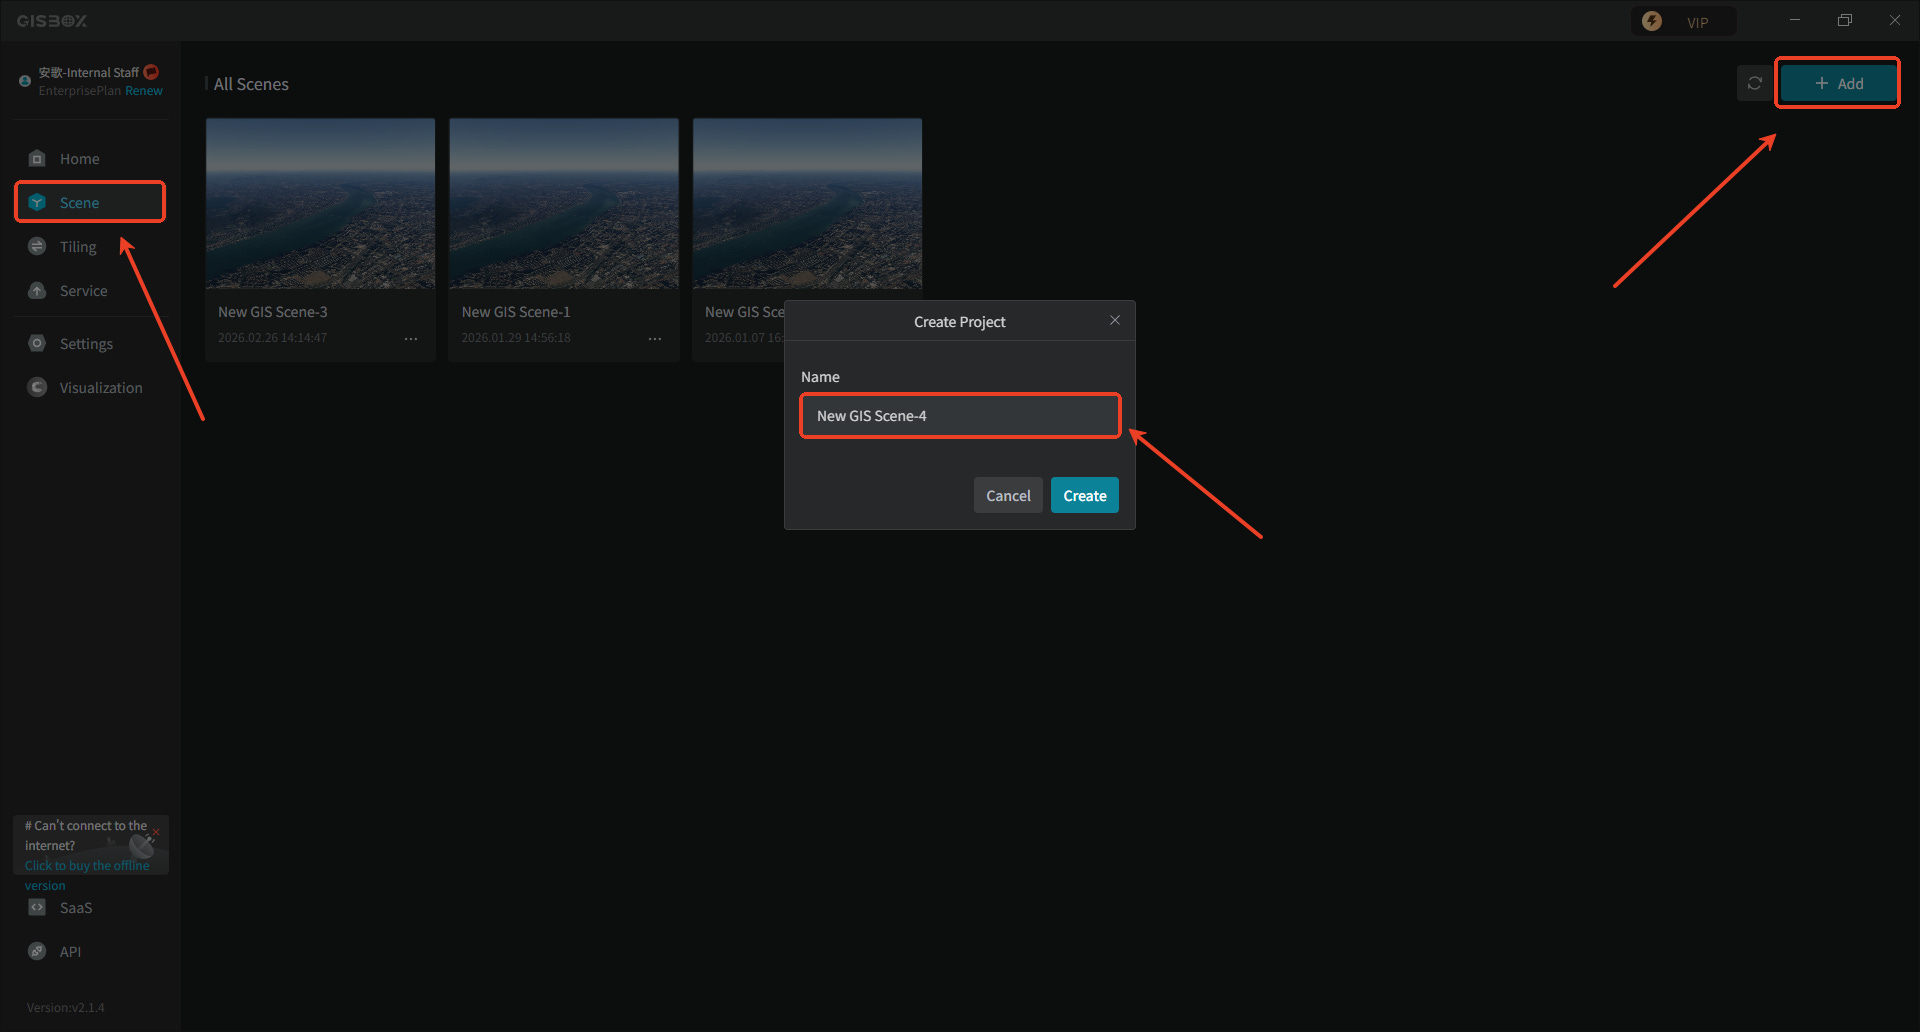Close the Create Project dialog
The image size is (1920, 1032).
click(1115, 320)
